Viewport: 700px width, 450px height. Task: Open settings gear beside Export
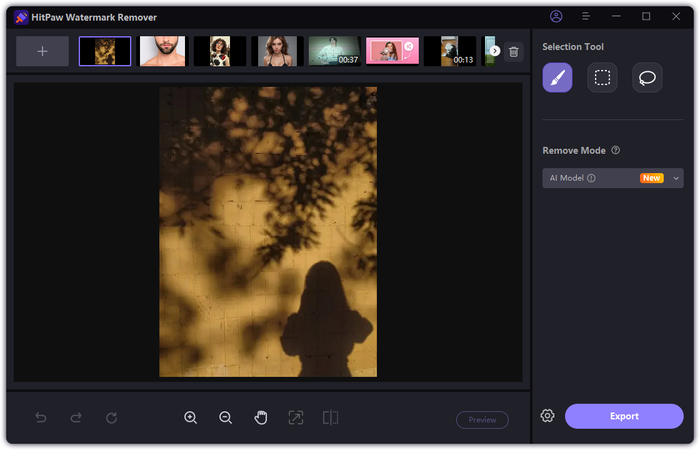[547, 416]
